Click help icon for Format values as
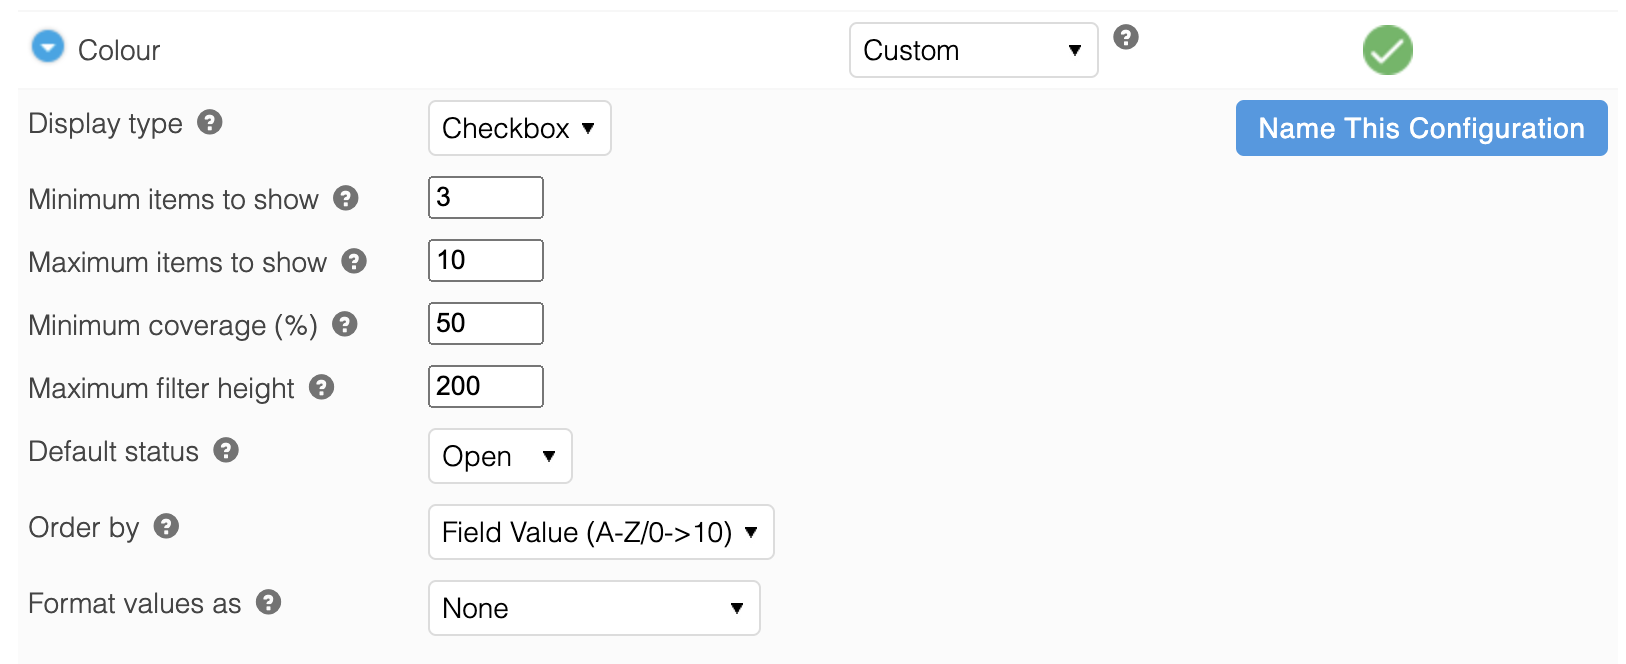This screenshot has width=1626, height=664. (x=268, y=602)
